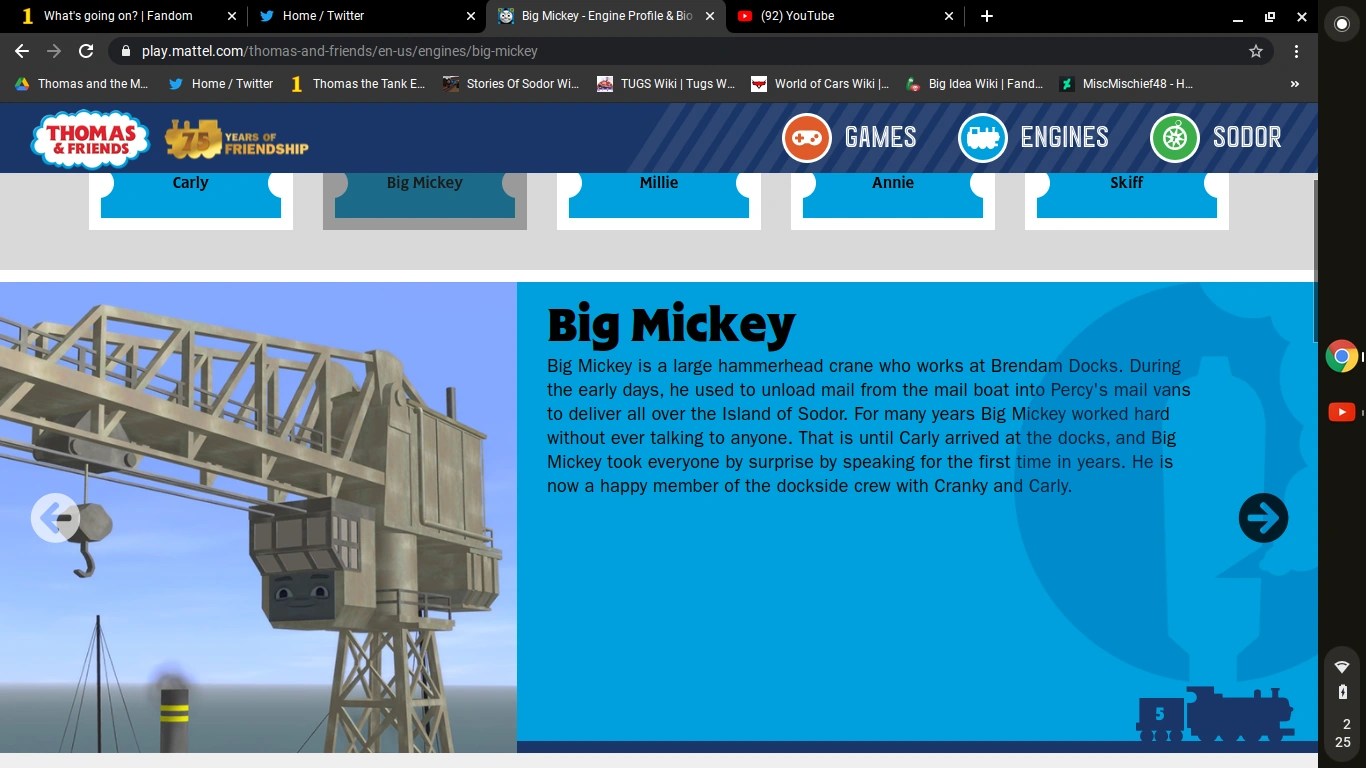This screenshot has height=768, width=1366.
Task: Open the YouTube icon in the sidebar
Action: coord(1341,411)
